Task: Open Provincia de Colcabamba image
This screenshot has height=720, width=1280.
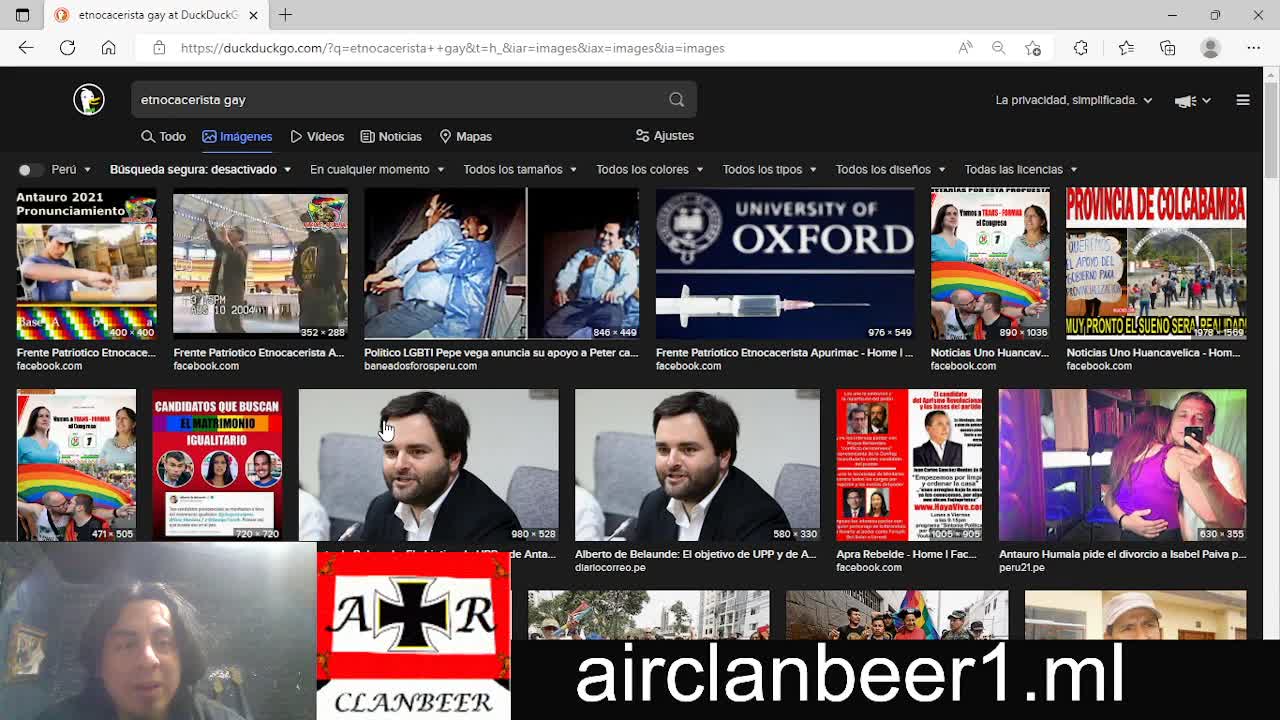Action: [x=1156, y=264]
